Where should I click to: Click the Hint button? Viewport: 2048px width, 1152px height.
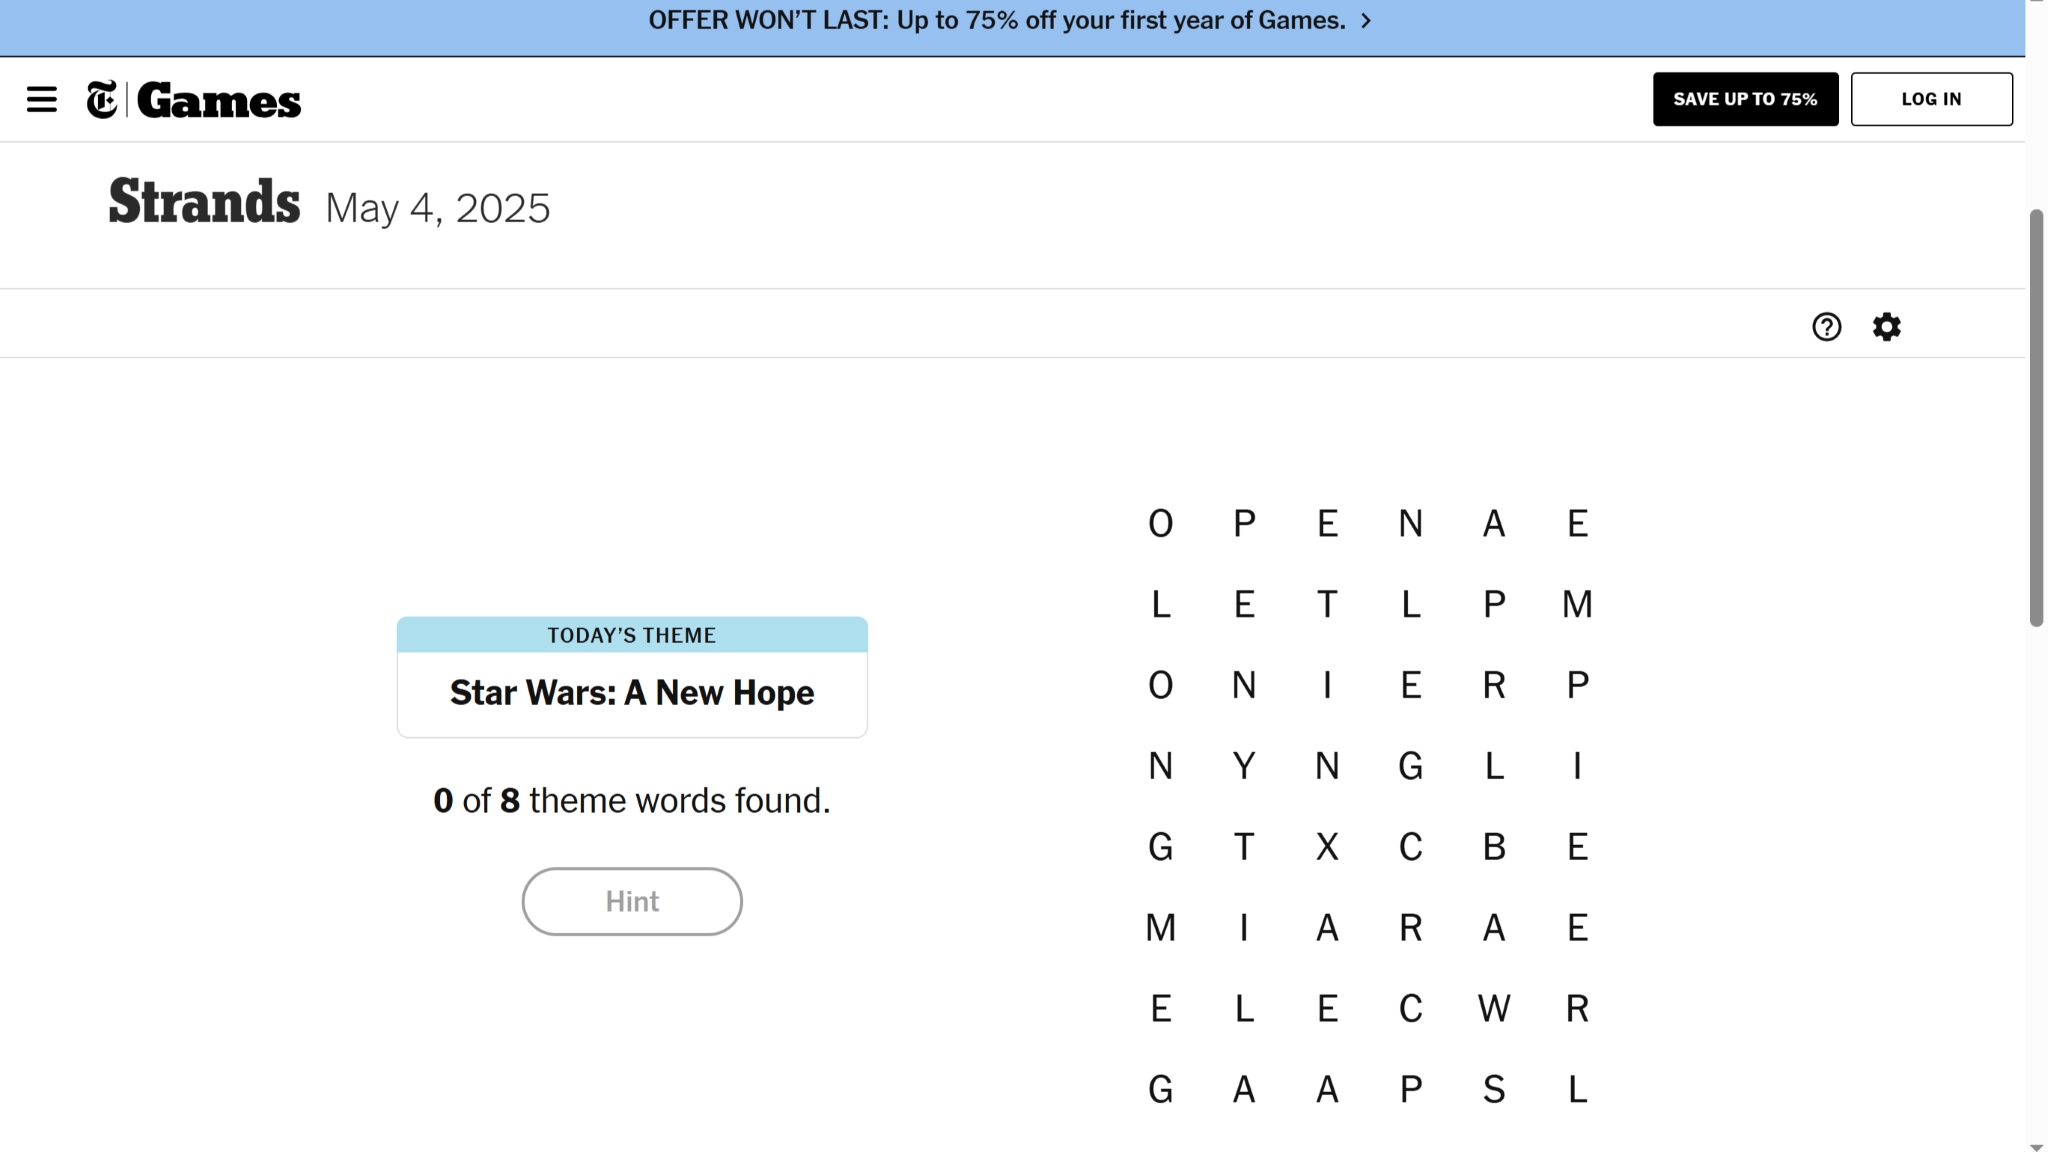coord(631,900)
